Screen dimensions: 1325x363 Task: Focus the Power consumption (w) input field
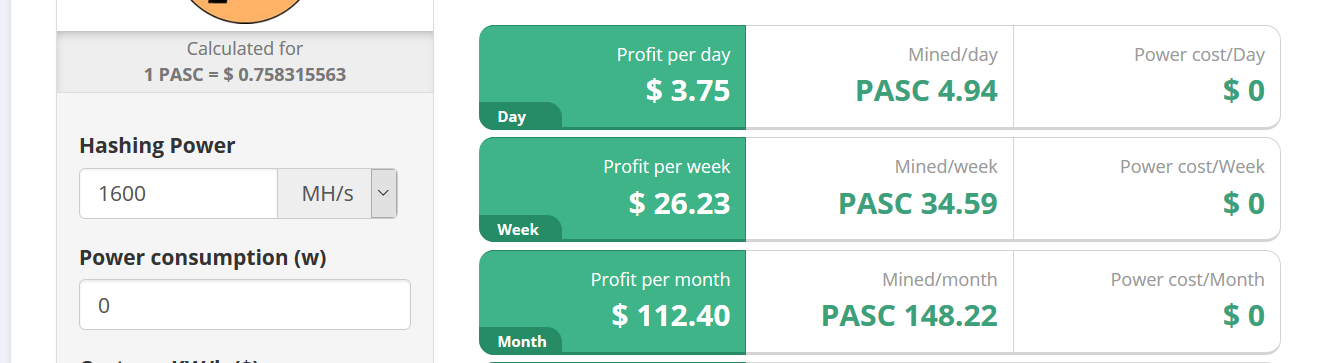(x=245, y=305)
